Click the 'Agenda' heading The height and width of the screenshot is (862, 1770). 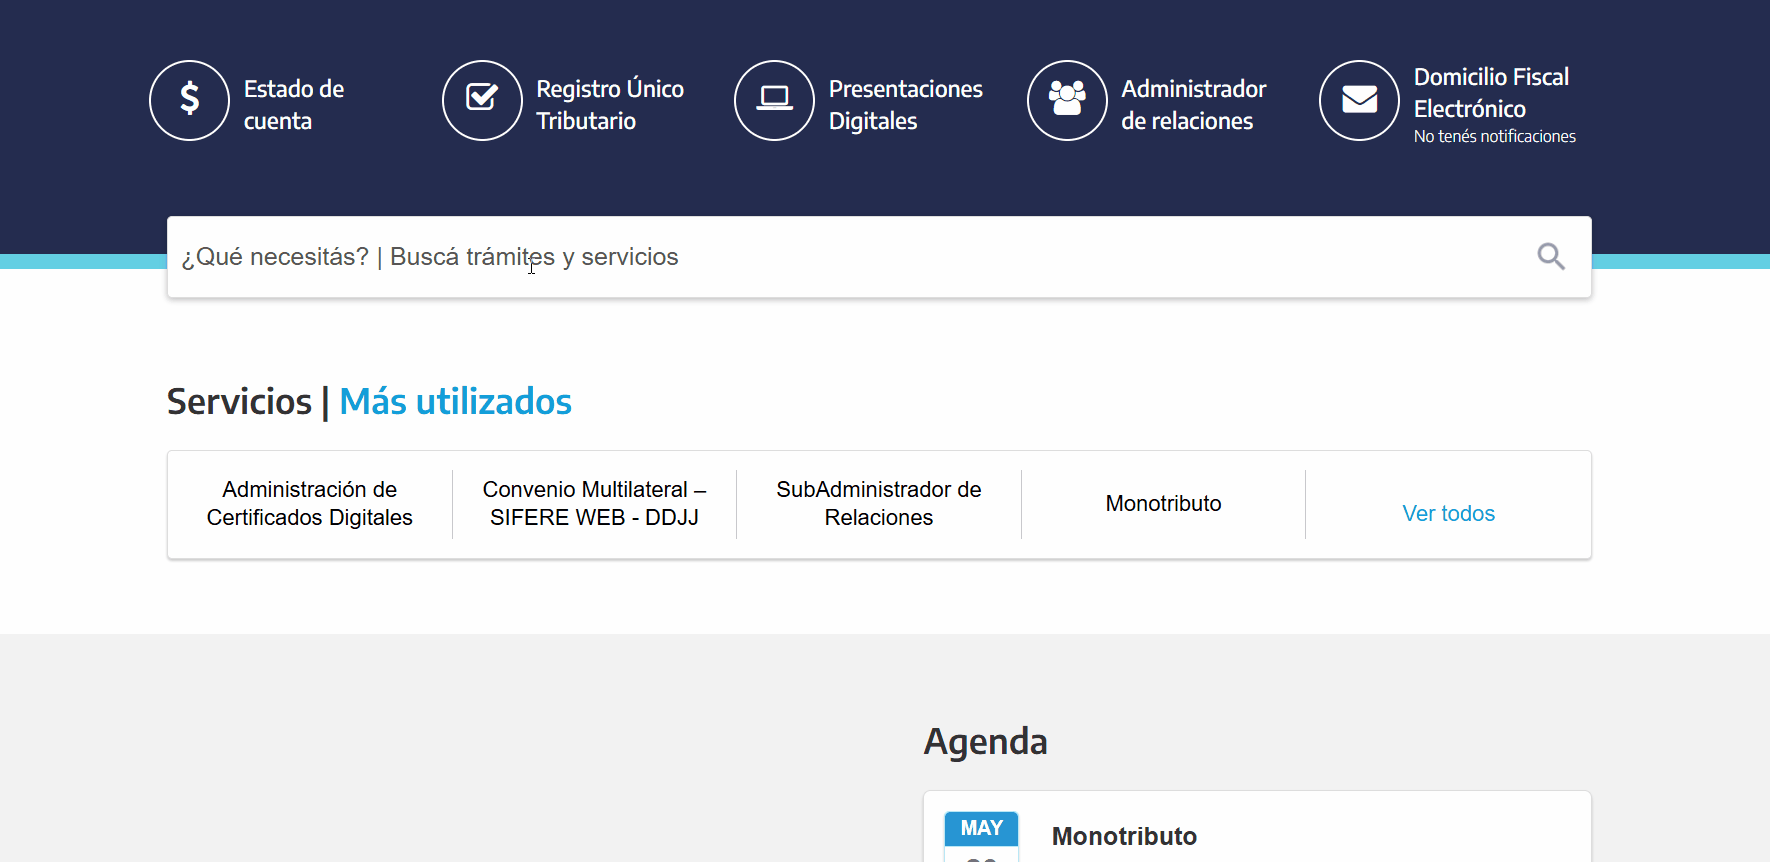(985, 742)
